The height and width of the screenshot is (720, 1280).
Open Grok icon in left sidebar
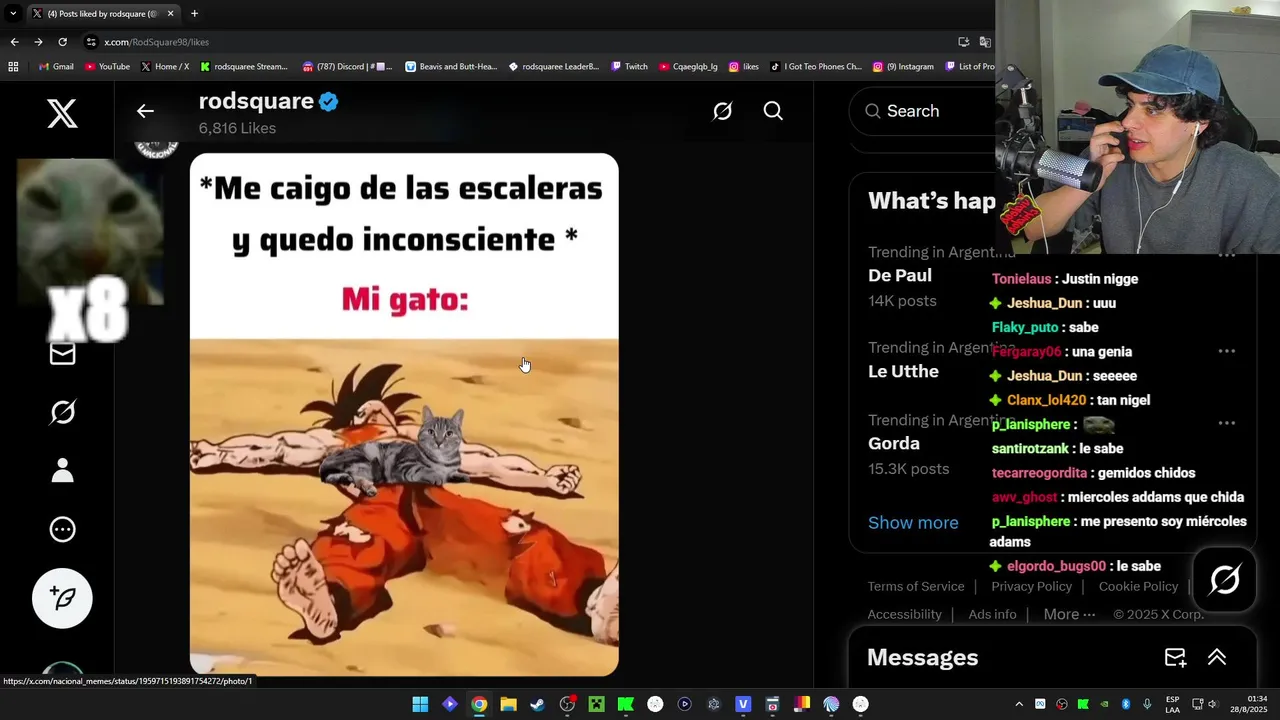[x=62, y=412]
